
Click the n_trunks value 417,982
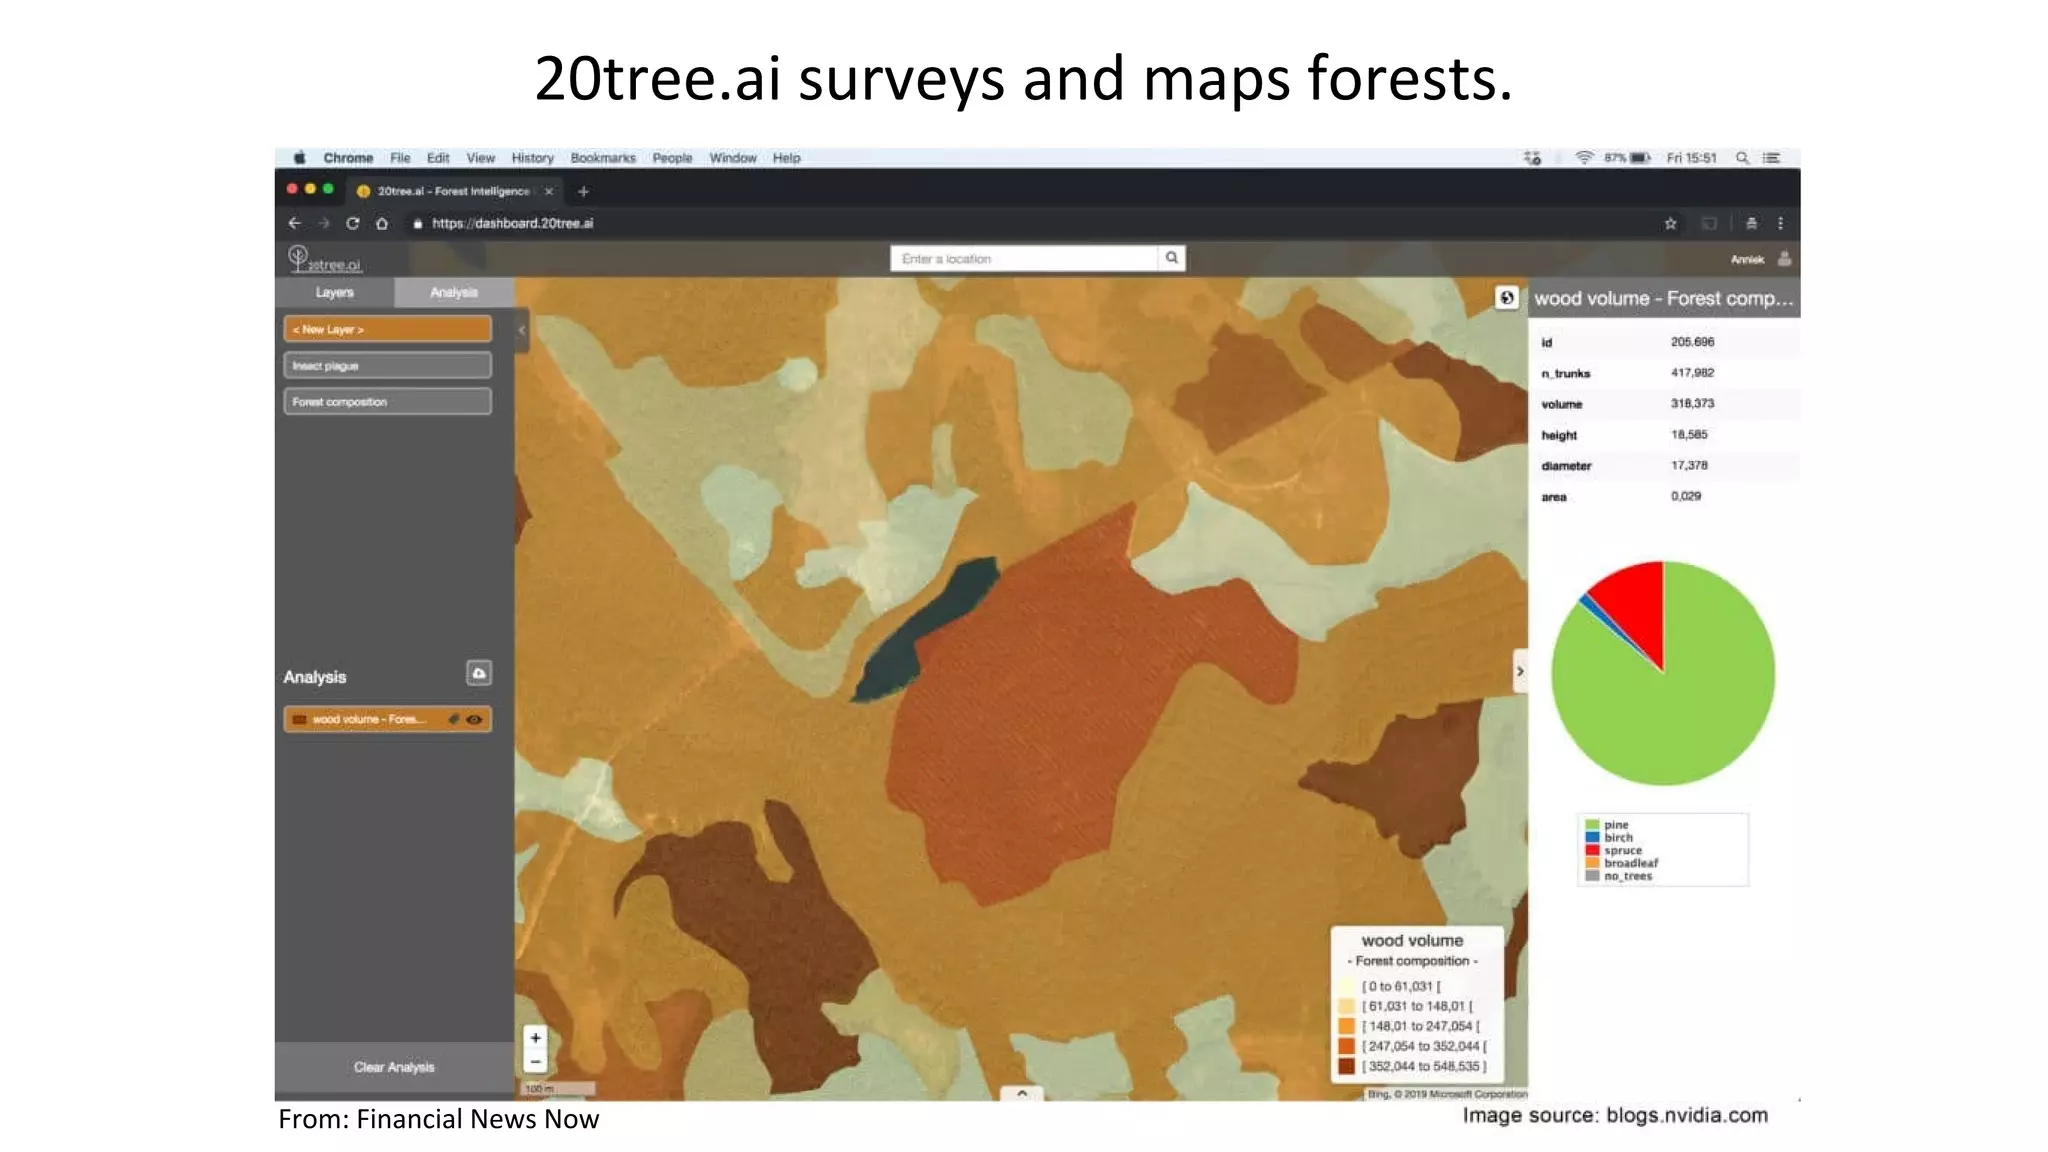pyautogui.click(x=1692, y=372)
